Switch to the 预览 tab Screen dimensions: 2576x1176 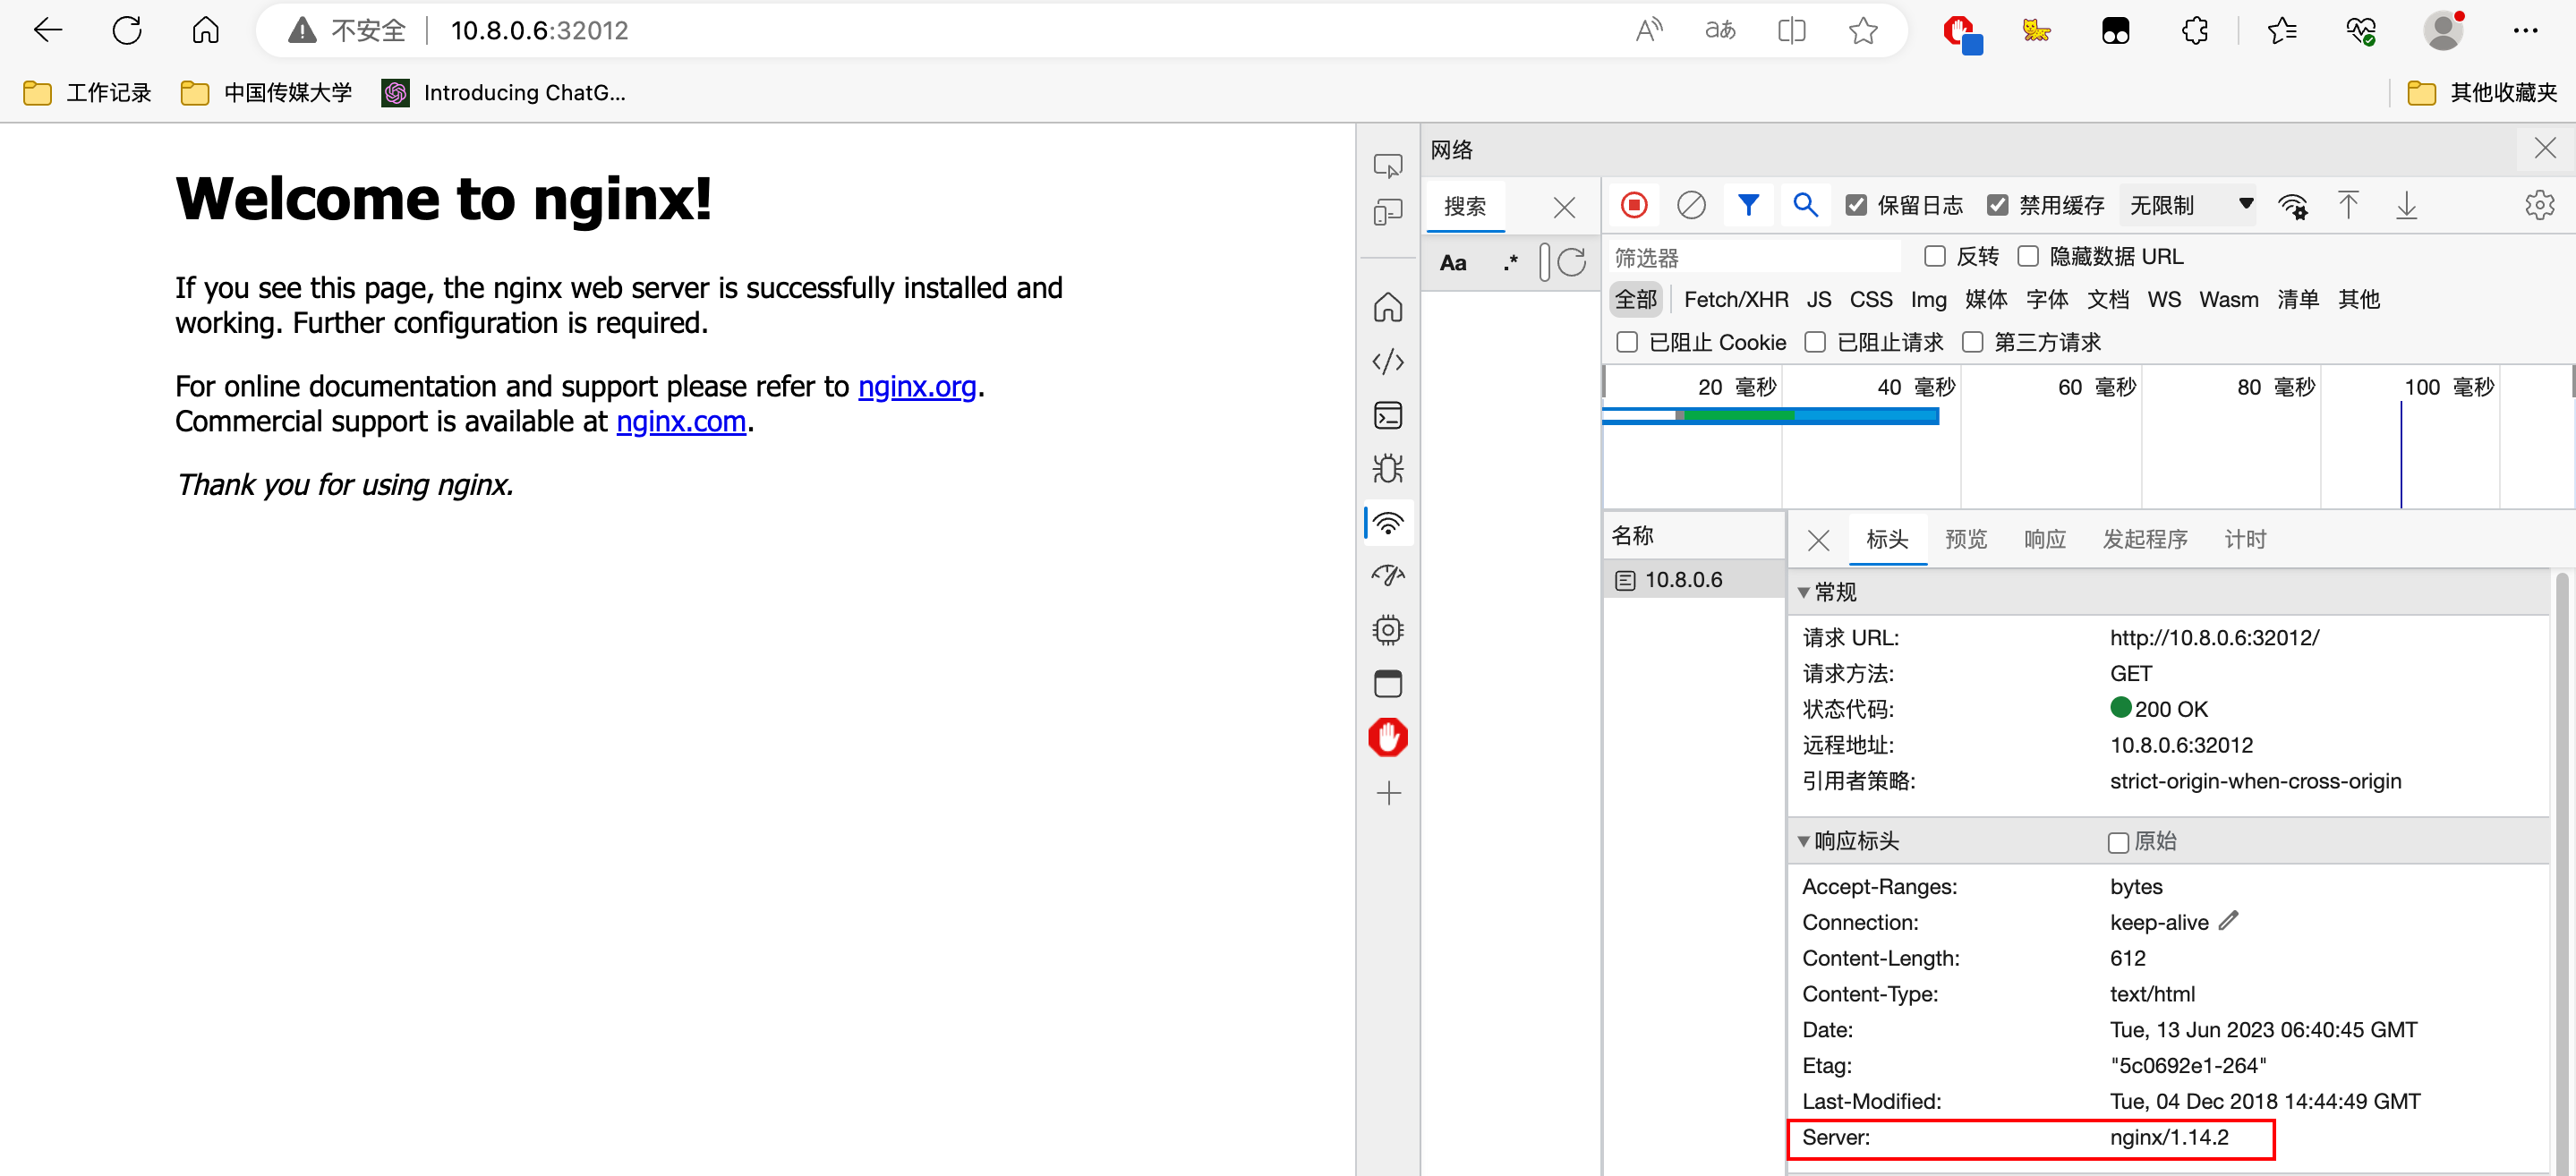coord(1966,539)
